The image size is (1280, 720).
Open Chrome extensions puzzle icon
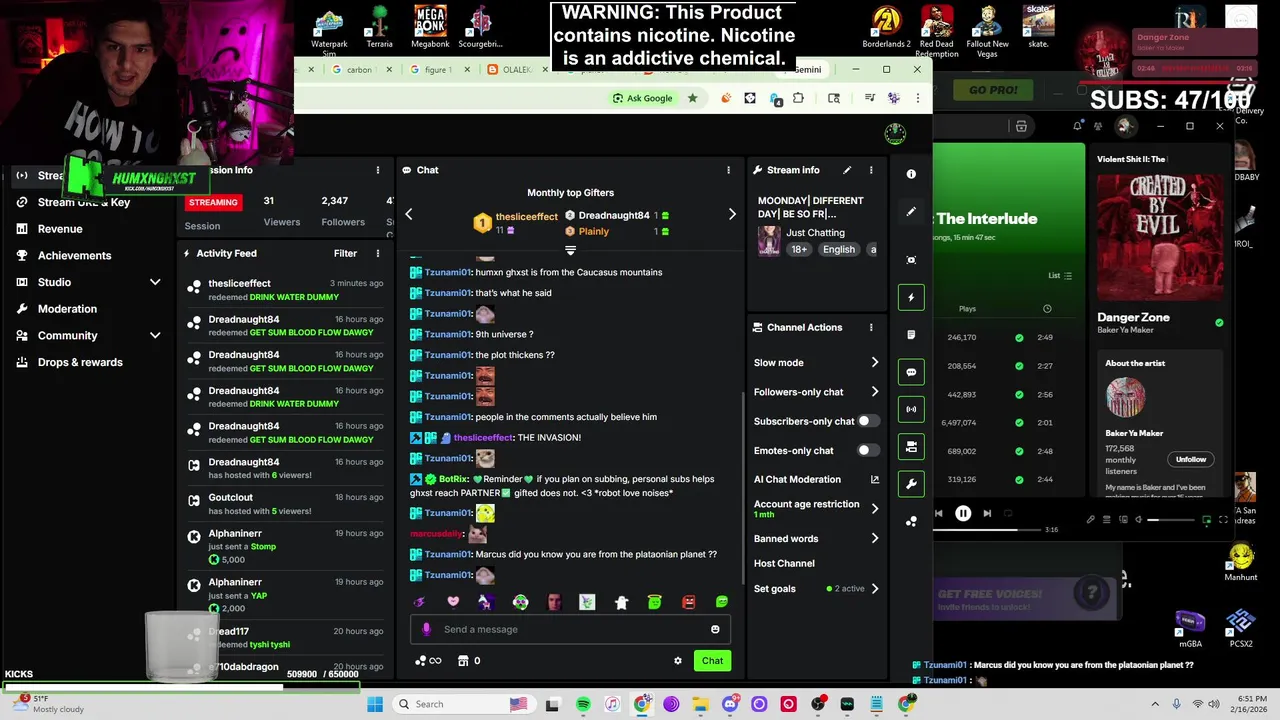pos(798,98)
